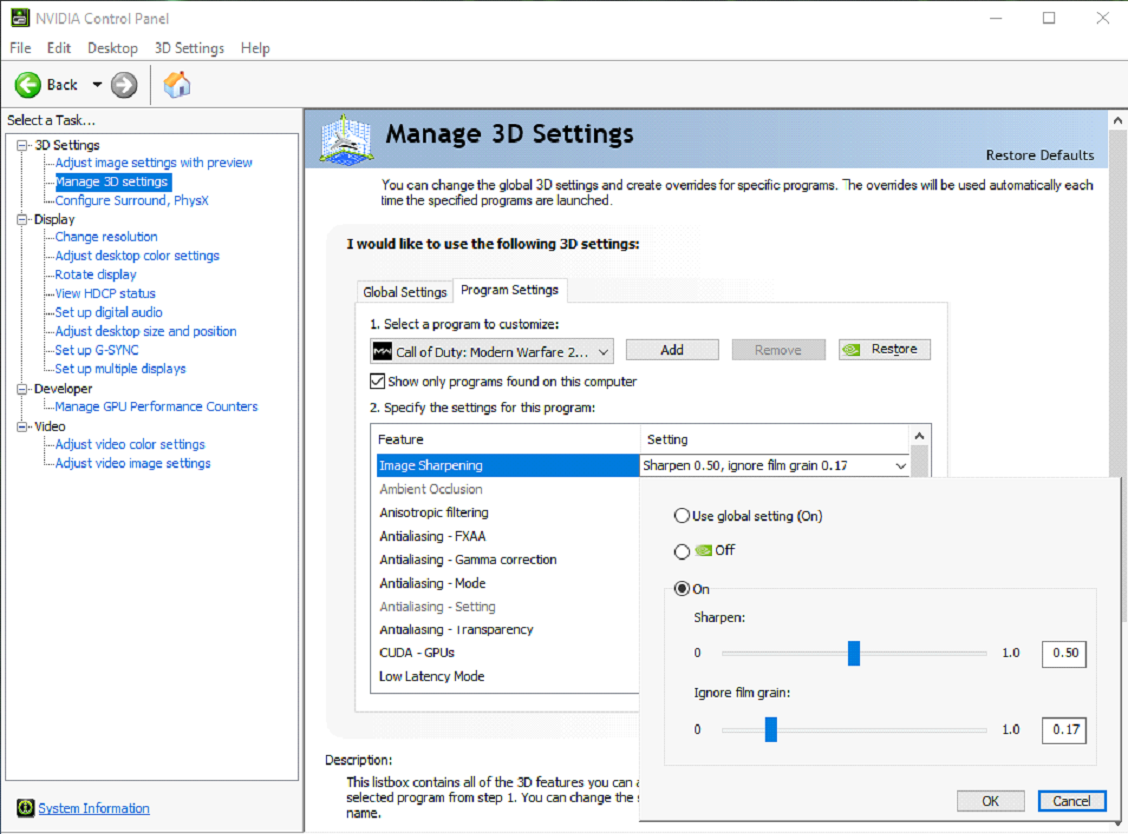Open Adjust video color settings
The height and width of the screenshot is (834, 1128).
(x=129, y=444)
